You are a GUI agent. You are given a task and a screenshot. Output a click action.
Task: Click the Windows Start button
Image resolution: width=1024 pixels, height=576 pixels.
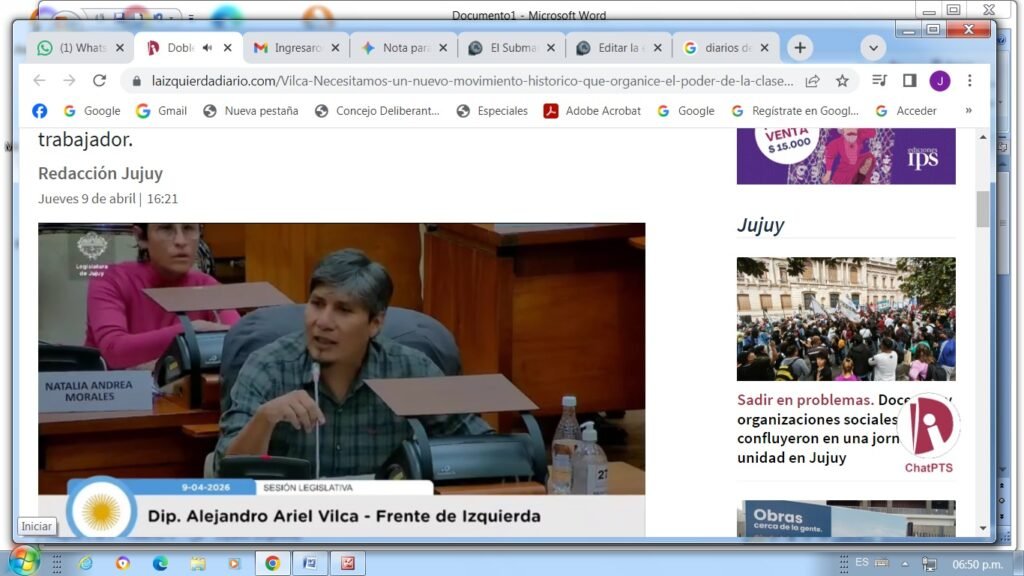pos(22,562)
